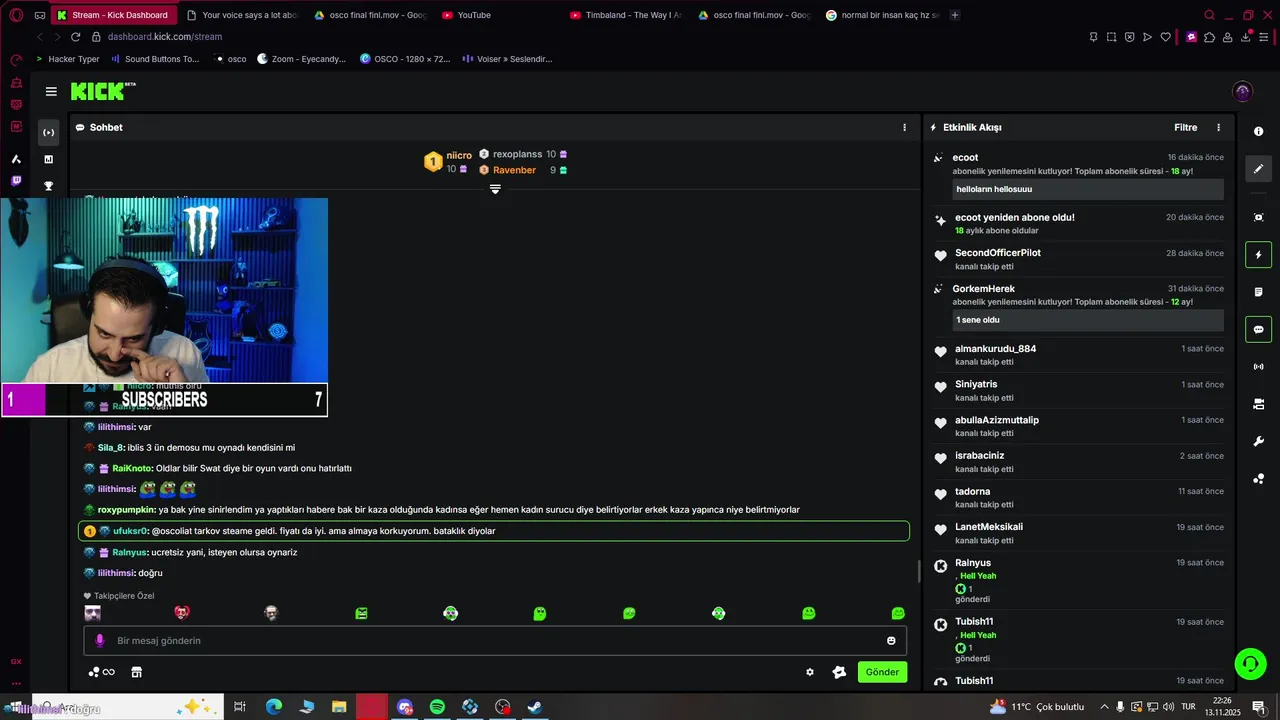Click roxypumpkin username in chat
The height and width of the screenshot is (720, 1280).
(x=126, y=510)
